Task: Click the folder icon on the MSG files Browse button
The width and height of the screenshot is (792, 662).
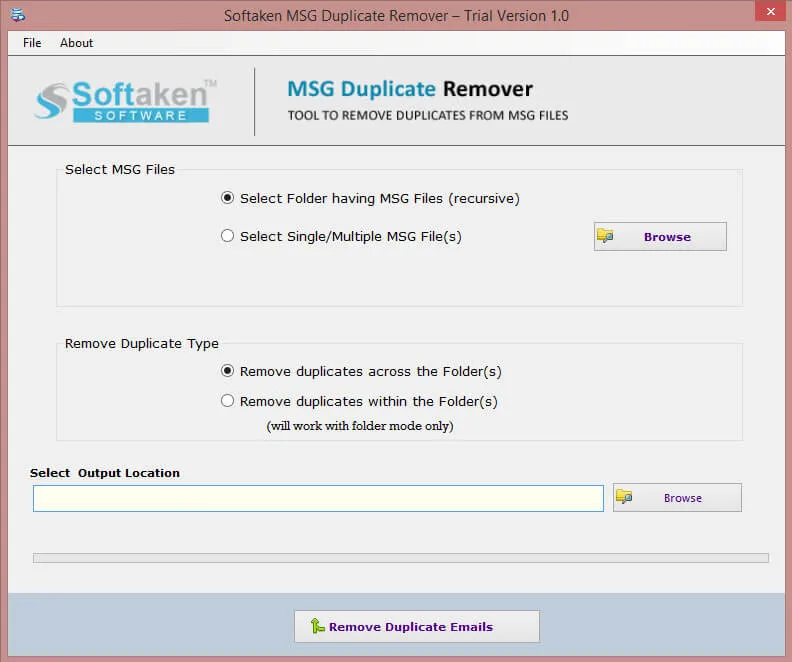Action: (605, 237)
